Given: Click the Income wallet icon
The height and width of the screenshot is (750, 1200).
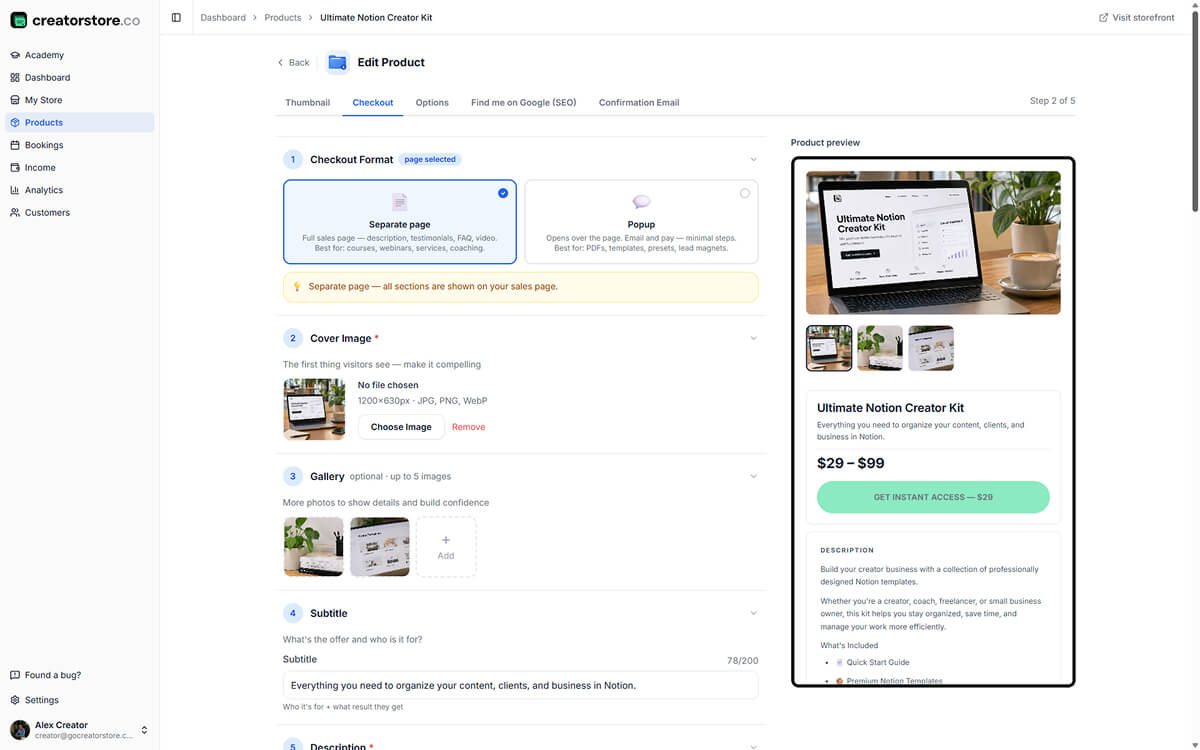Looking at the screenshot, I should pyautogui.click(x=15, y=167).
